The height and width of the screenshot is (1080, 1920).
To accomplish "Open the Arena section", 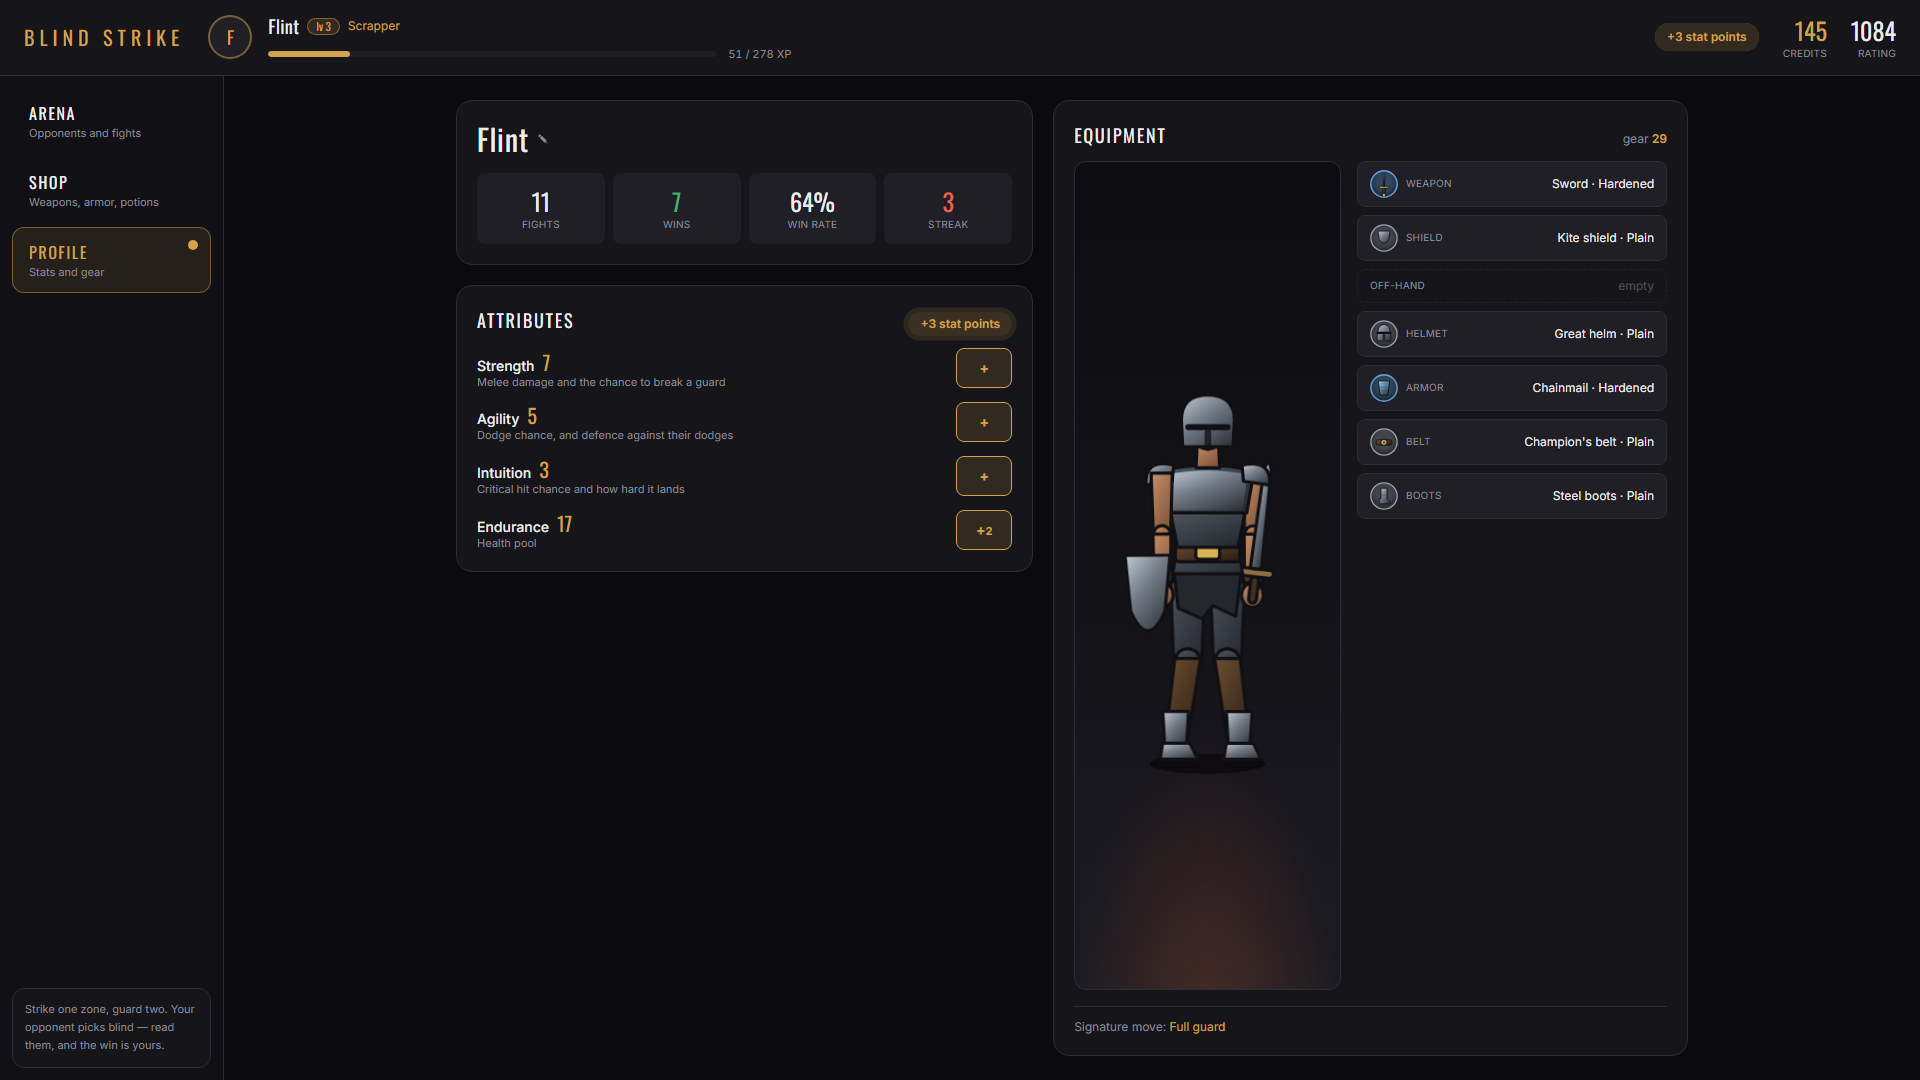I will 111,122.
